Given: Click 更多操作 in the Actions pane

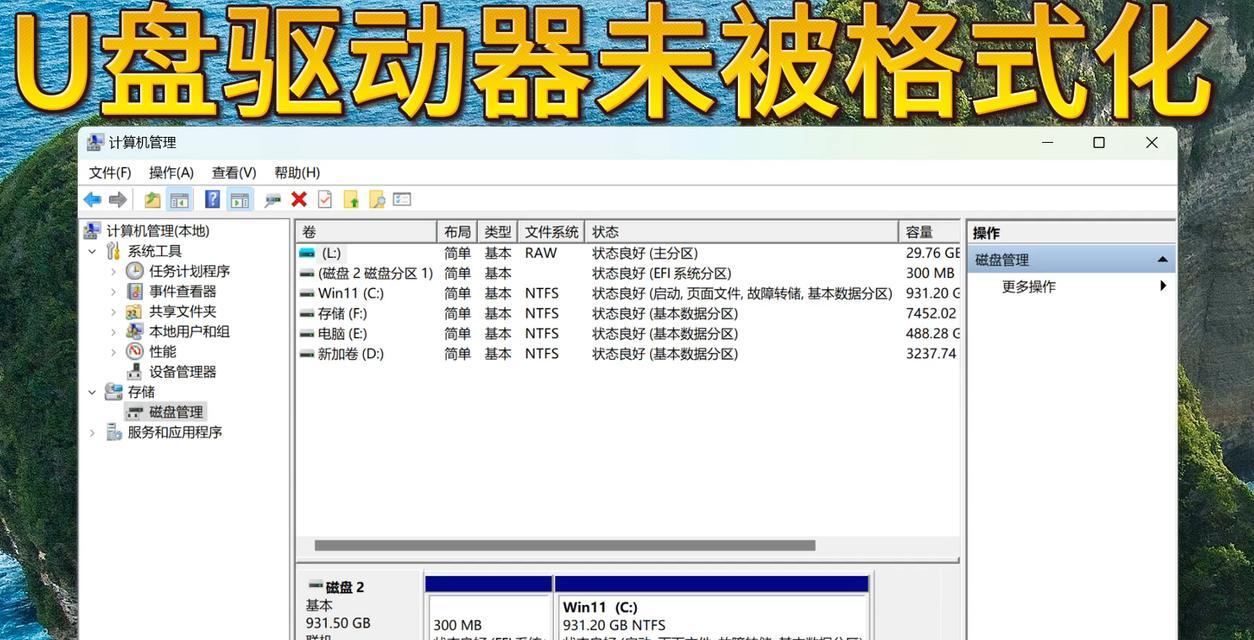Looking at the screenshot, I should tap(1028, 287).
